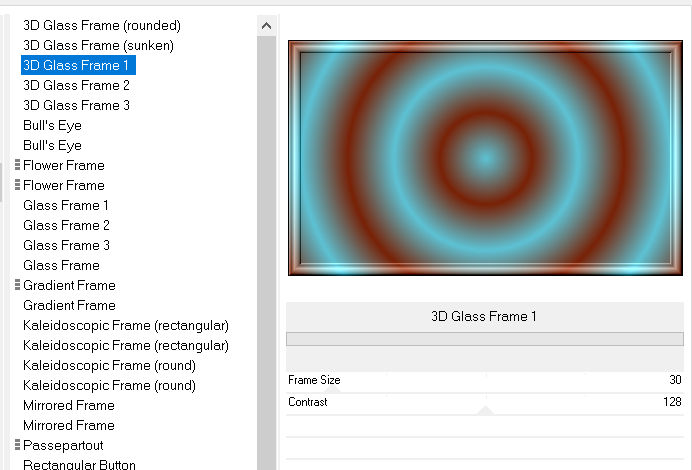Click the marker icon beside Passepartout

point(17,445)
